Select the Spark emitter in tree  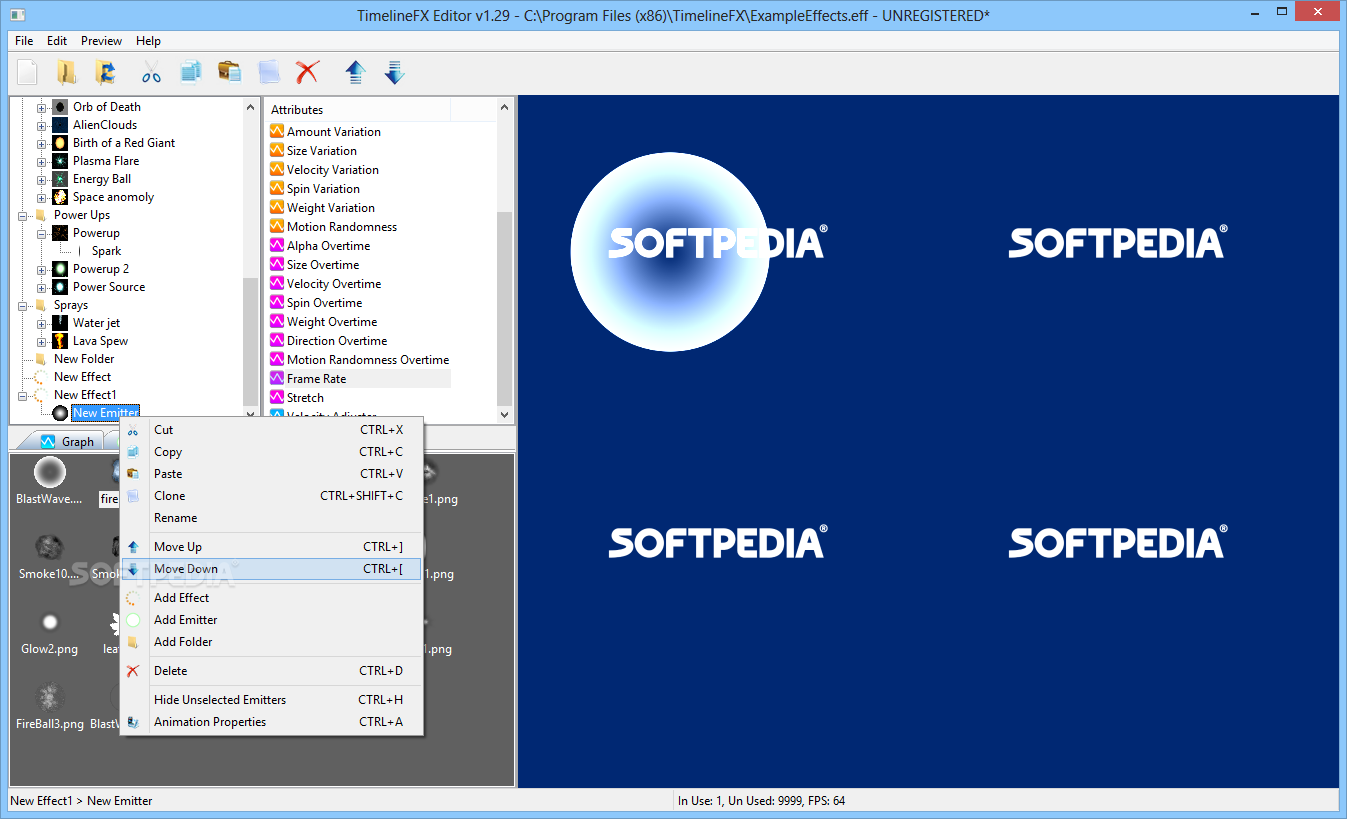(x=106, y=251)
